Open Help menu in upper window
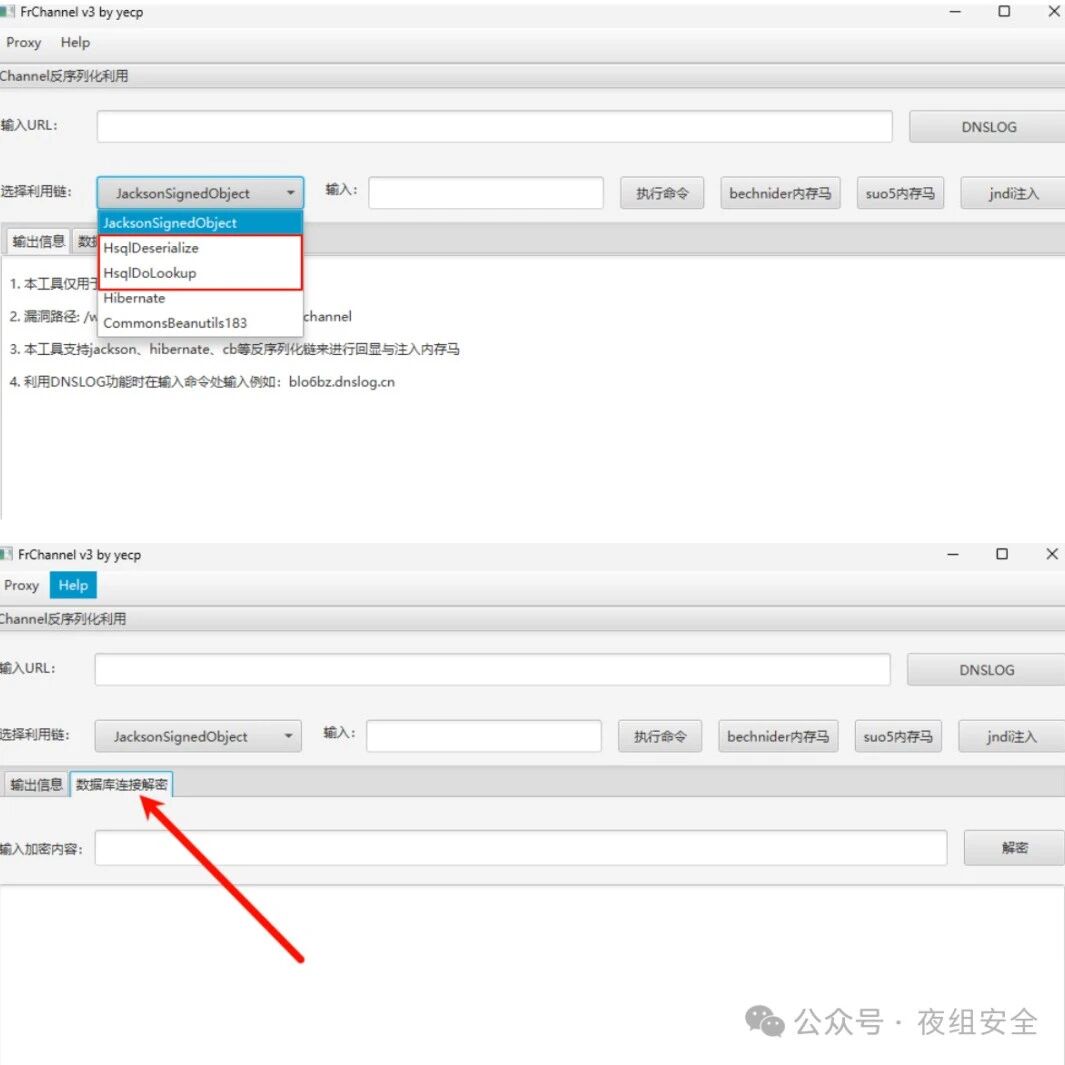Image resolution: width=1065 pixels, height=1065 pixels. point(75,43)
